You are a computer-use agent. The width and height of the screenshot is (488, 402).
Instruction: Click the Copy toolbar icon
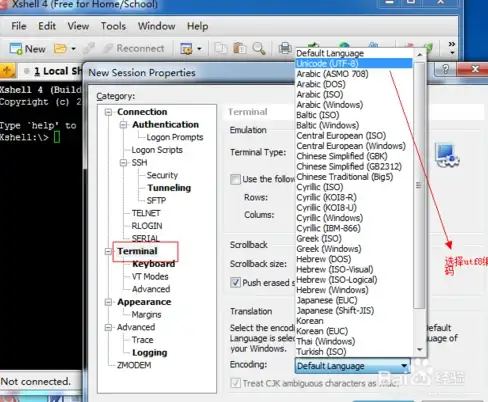click(x=221, y=49)
